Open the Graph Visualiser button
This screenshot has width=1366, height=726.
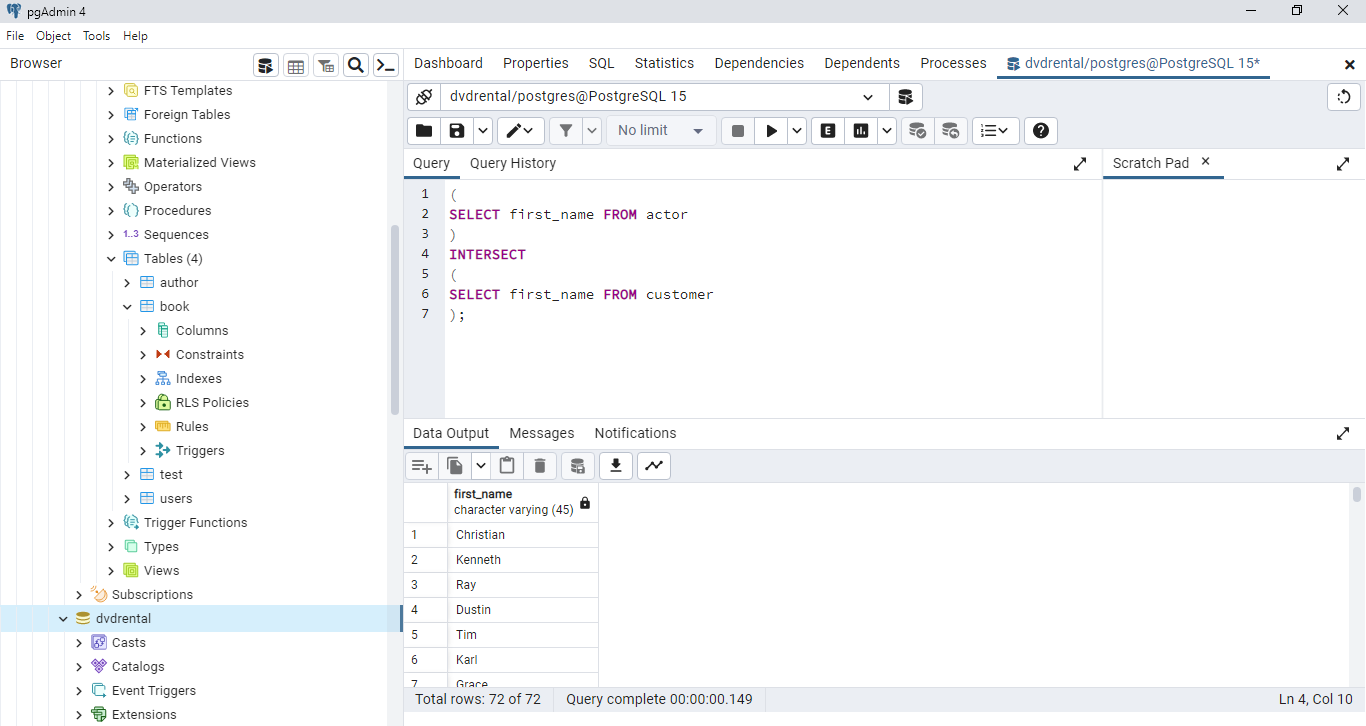(654, 466)
